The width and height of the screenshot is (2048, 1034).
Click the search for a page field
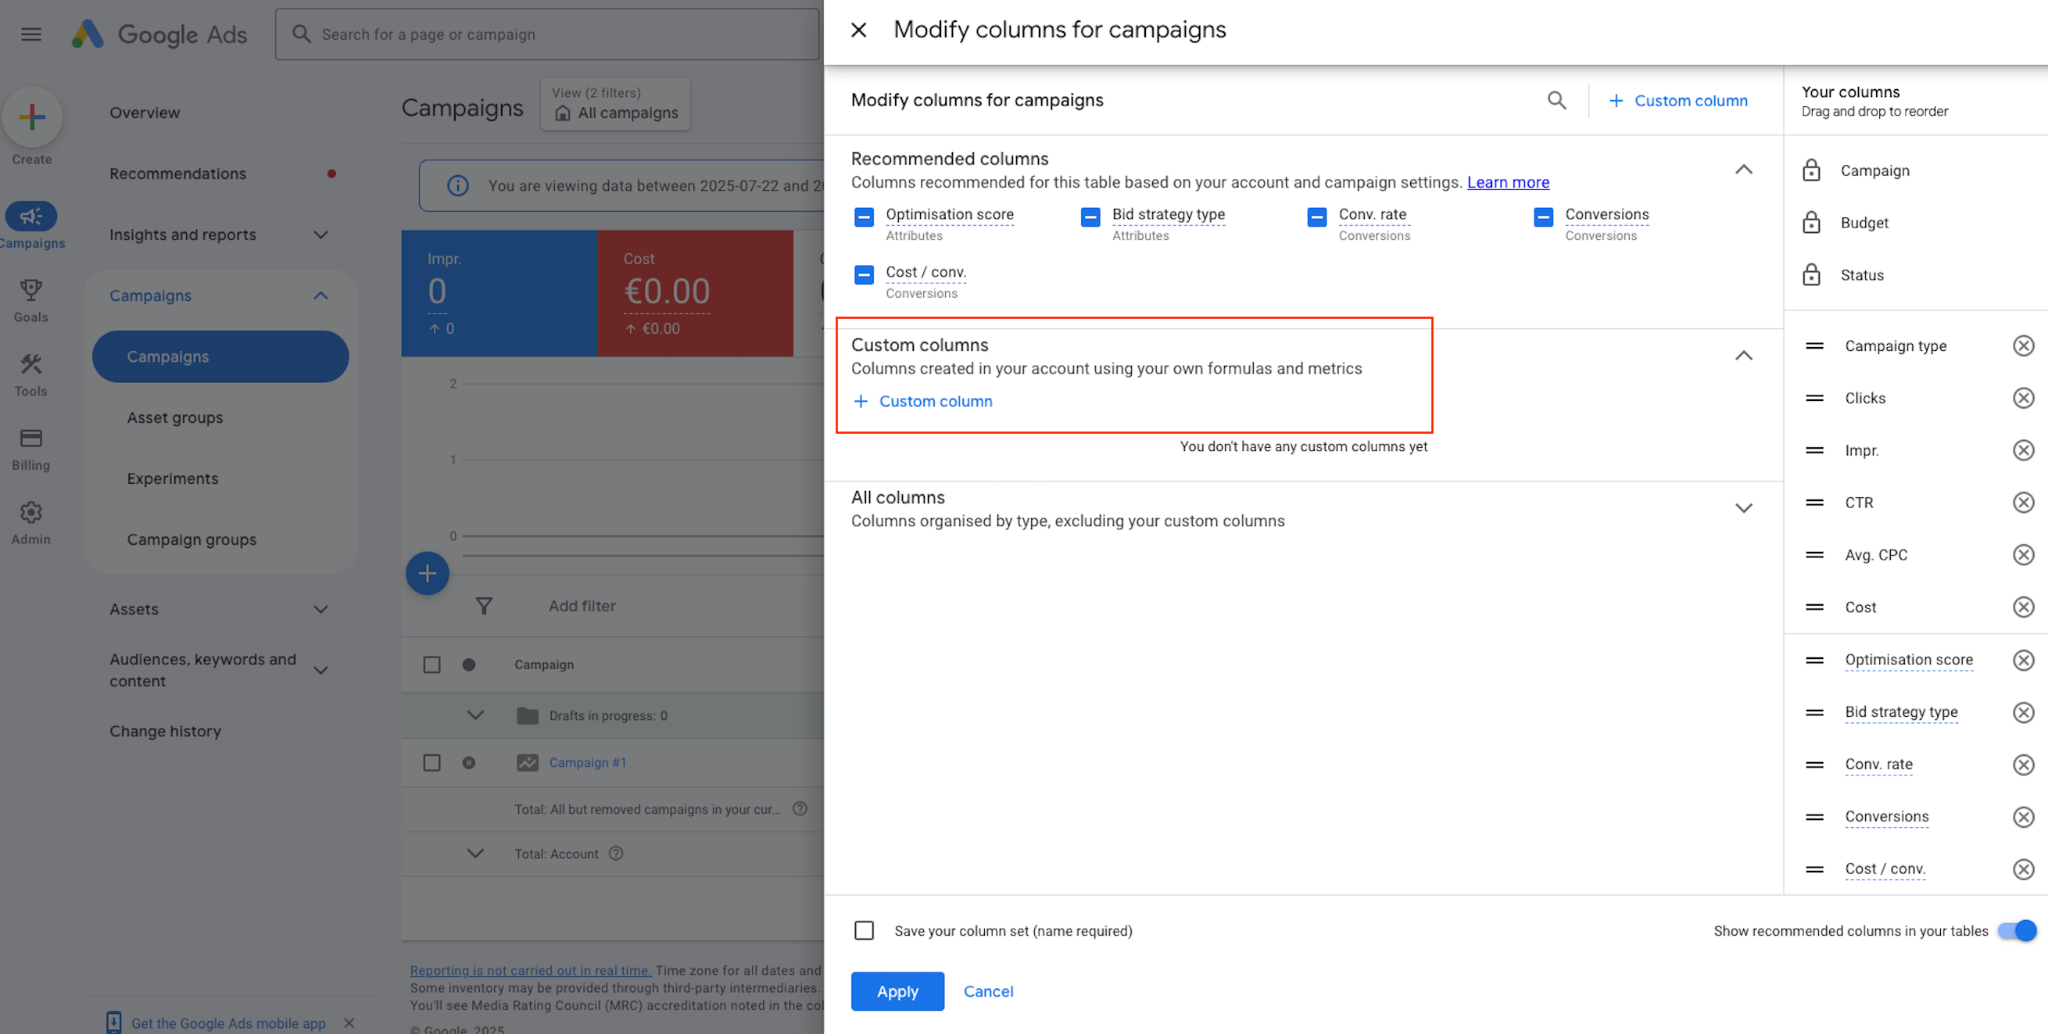coord(547,34)
